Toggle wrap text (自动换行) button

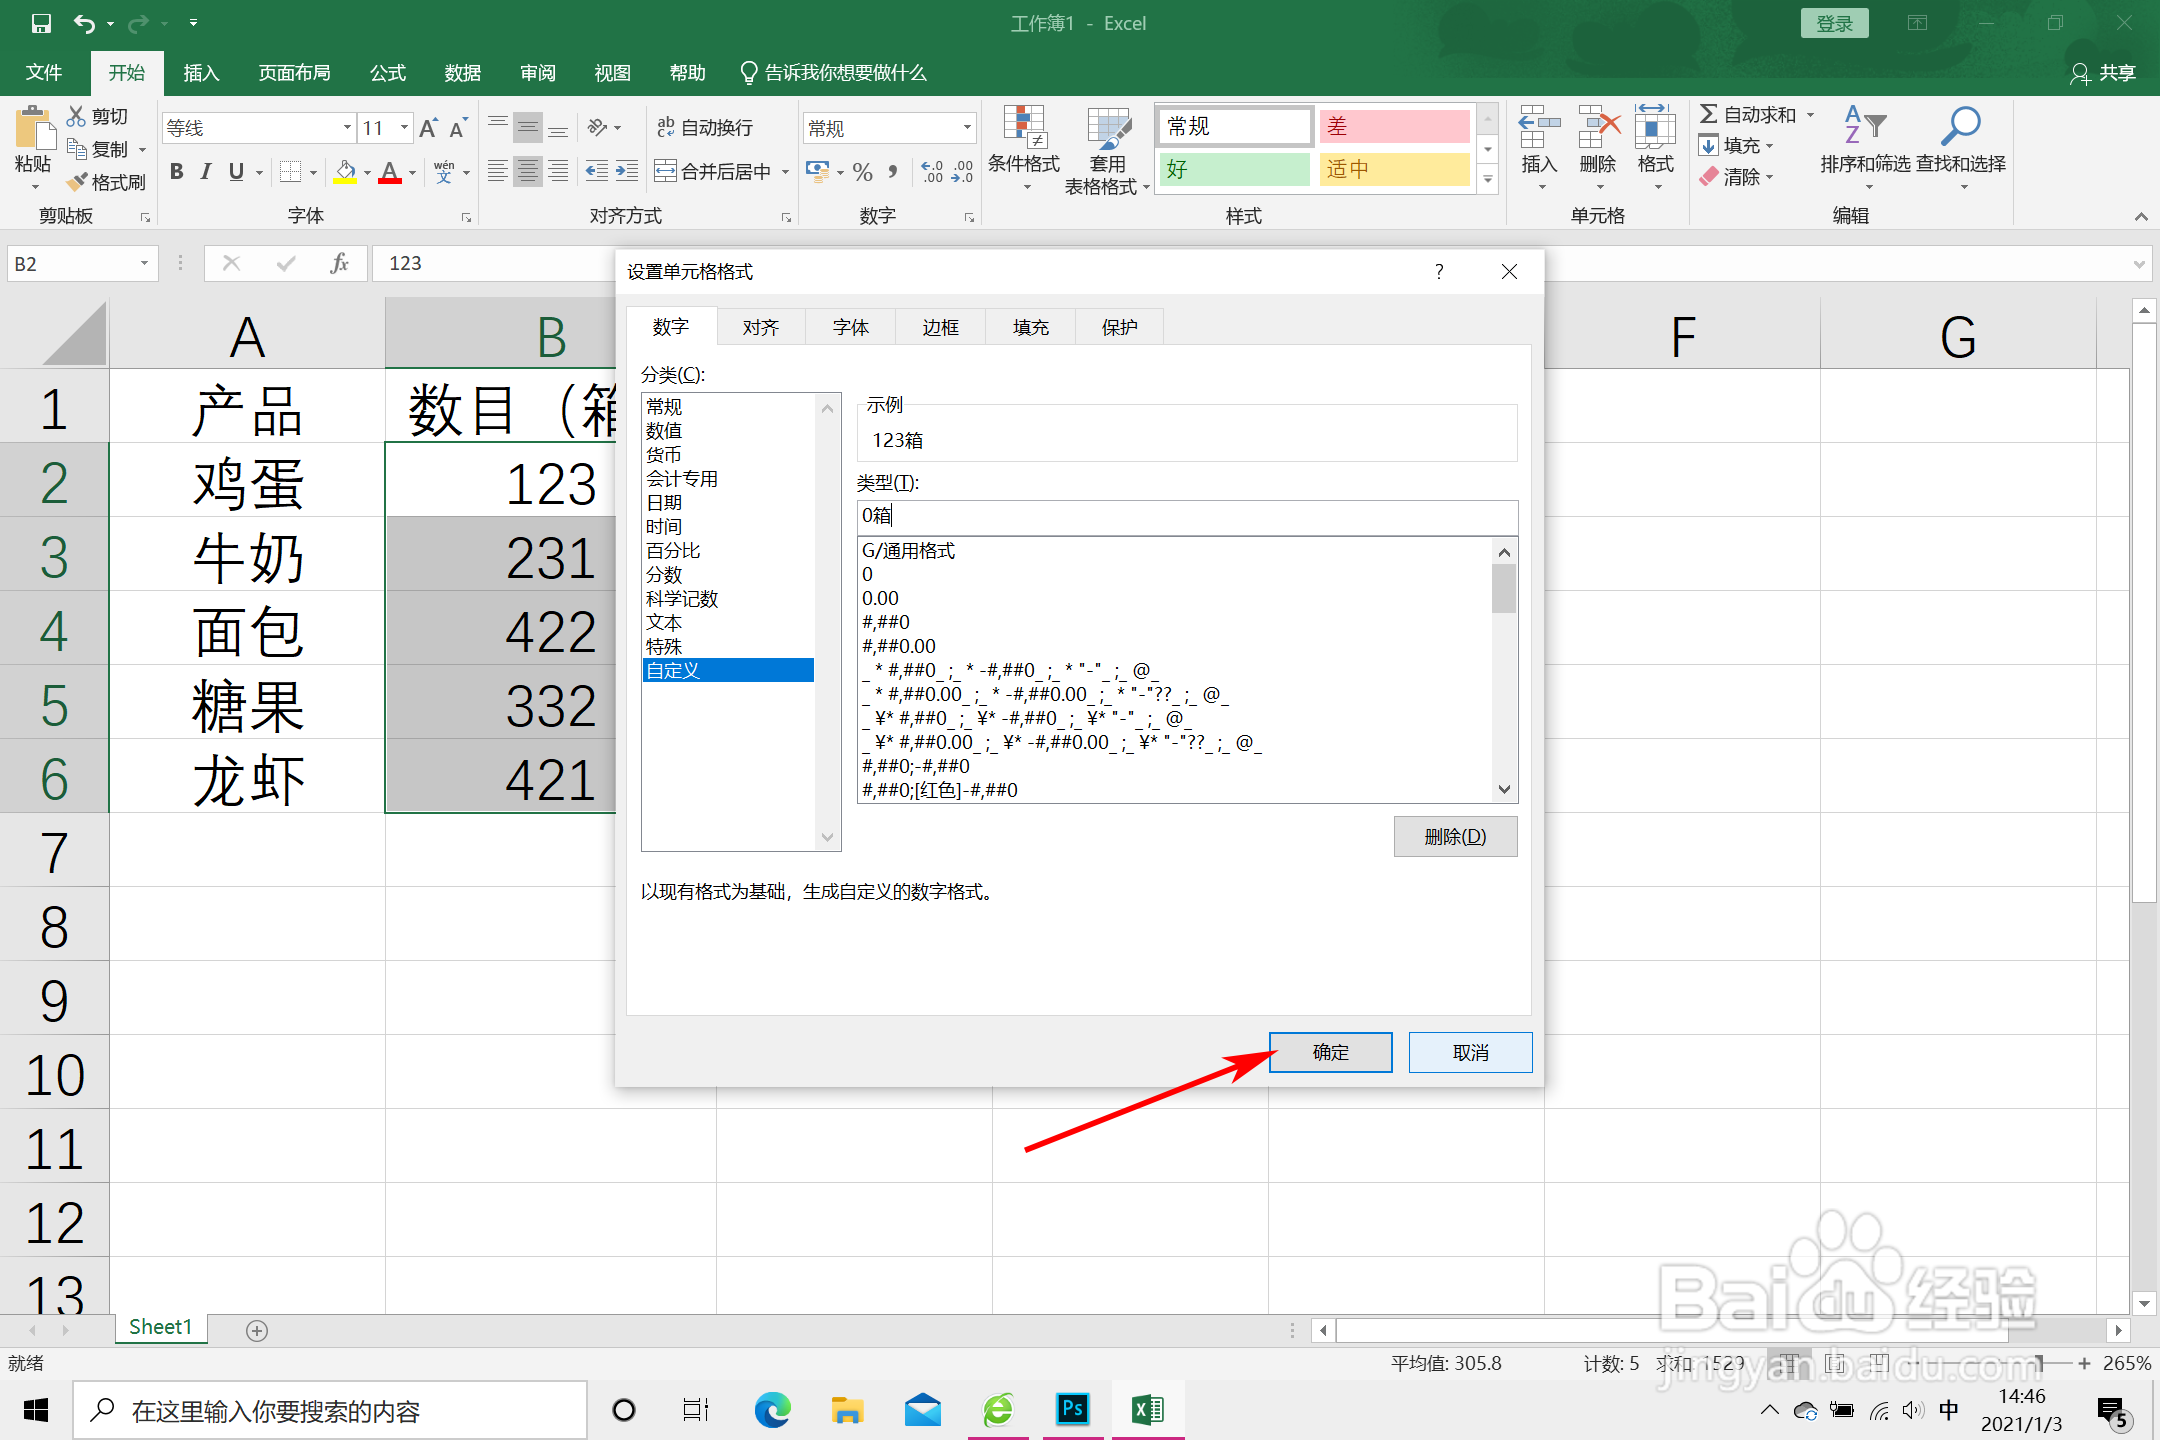[x=705, y=128]
